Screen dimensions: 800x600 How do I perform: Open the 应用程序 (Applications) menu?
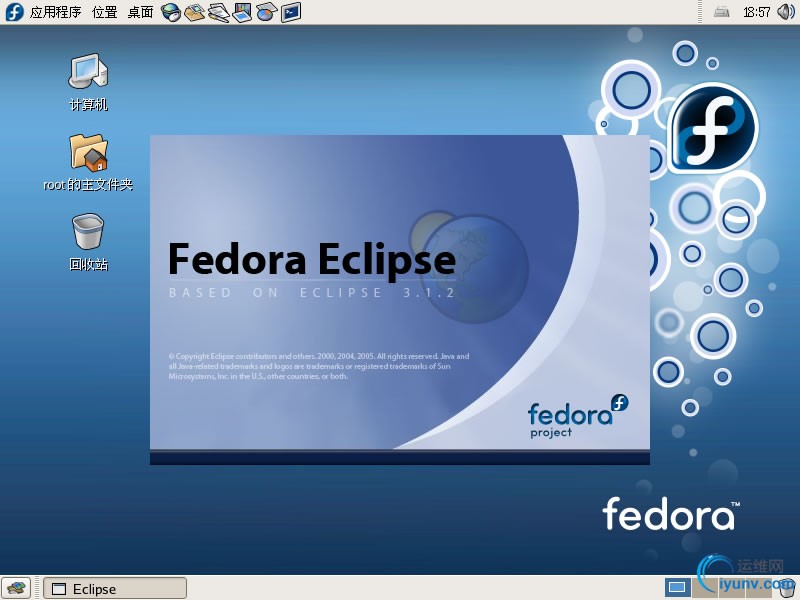pos(55,12)
